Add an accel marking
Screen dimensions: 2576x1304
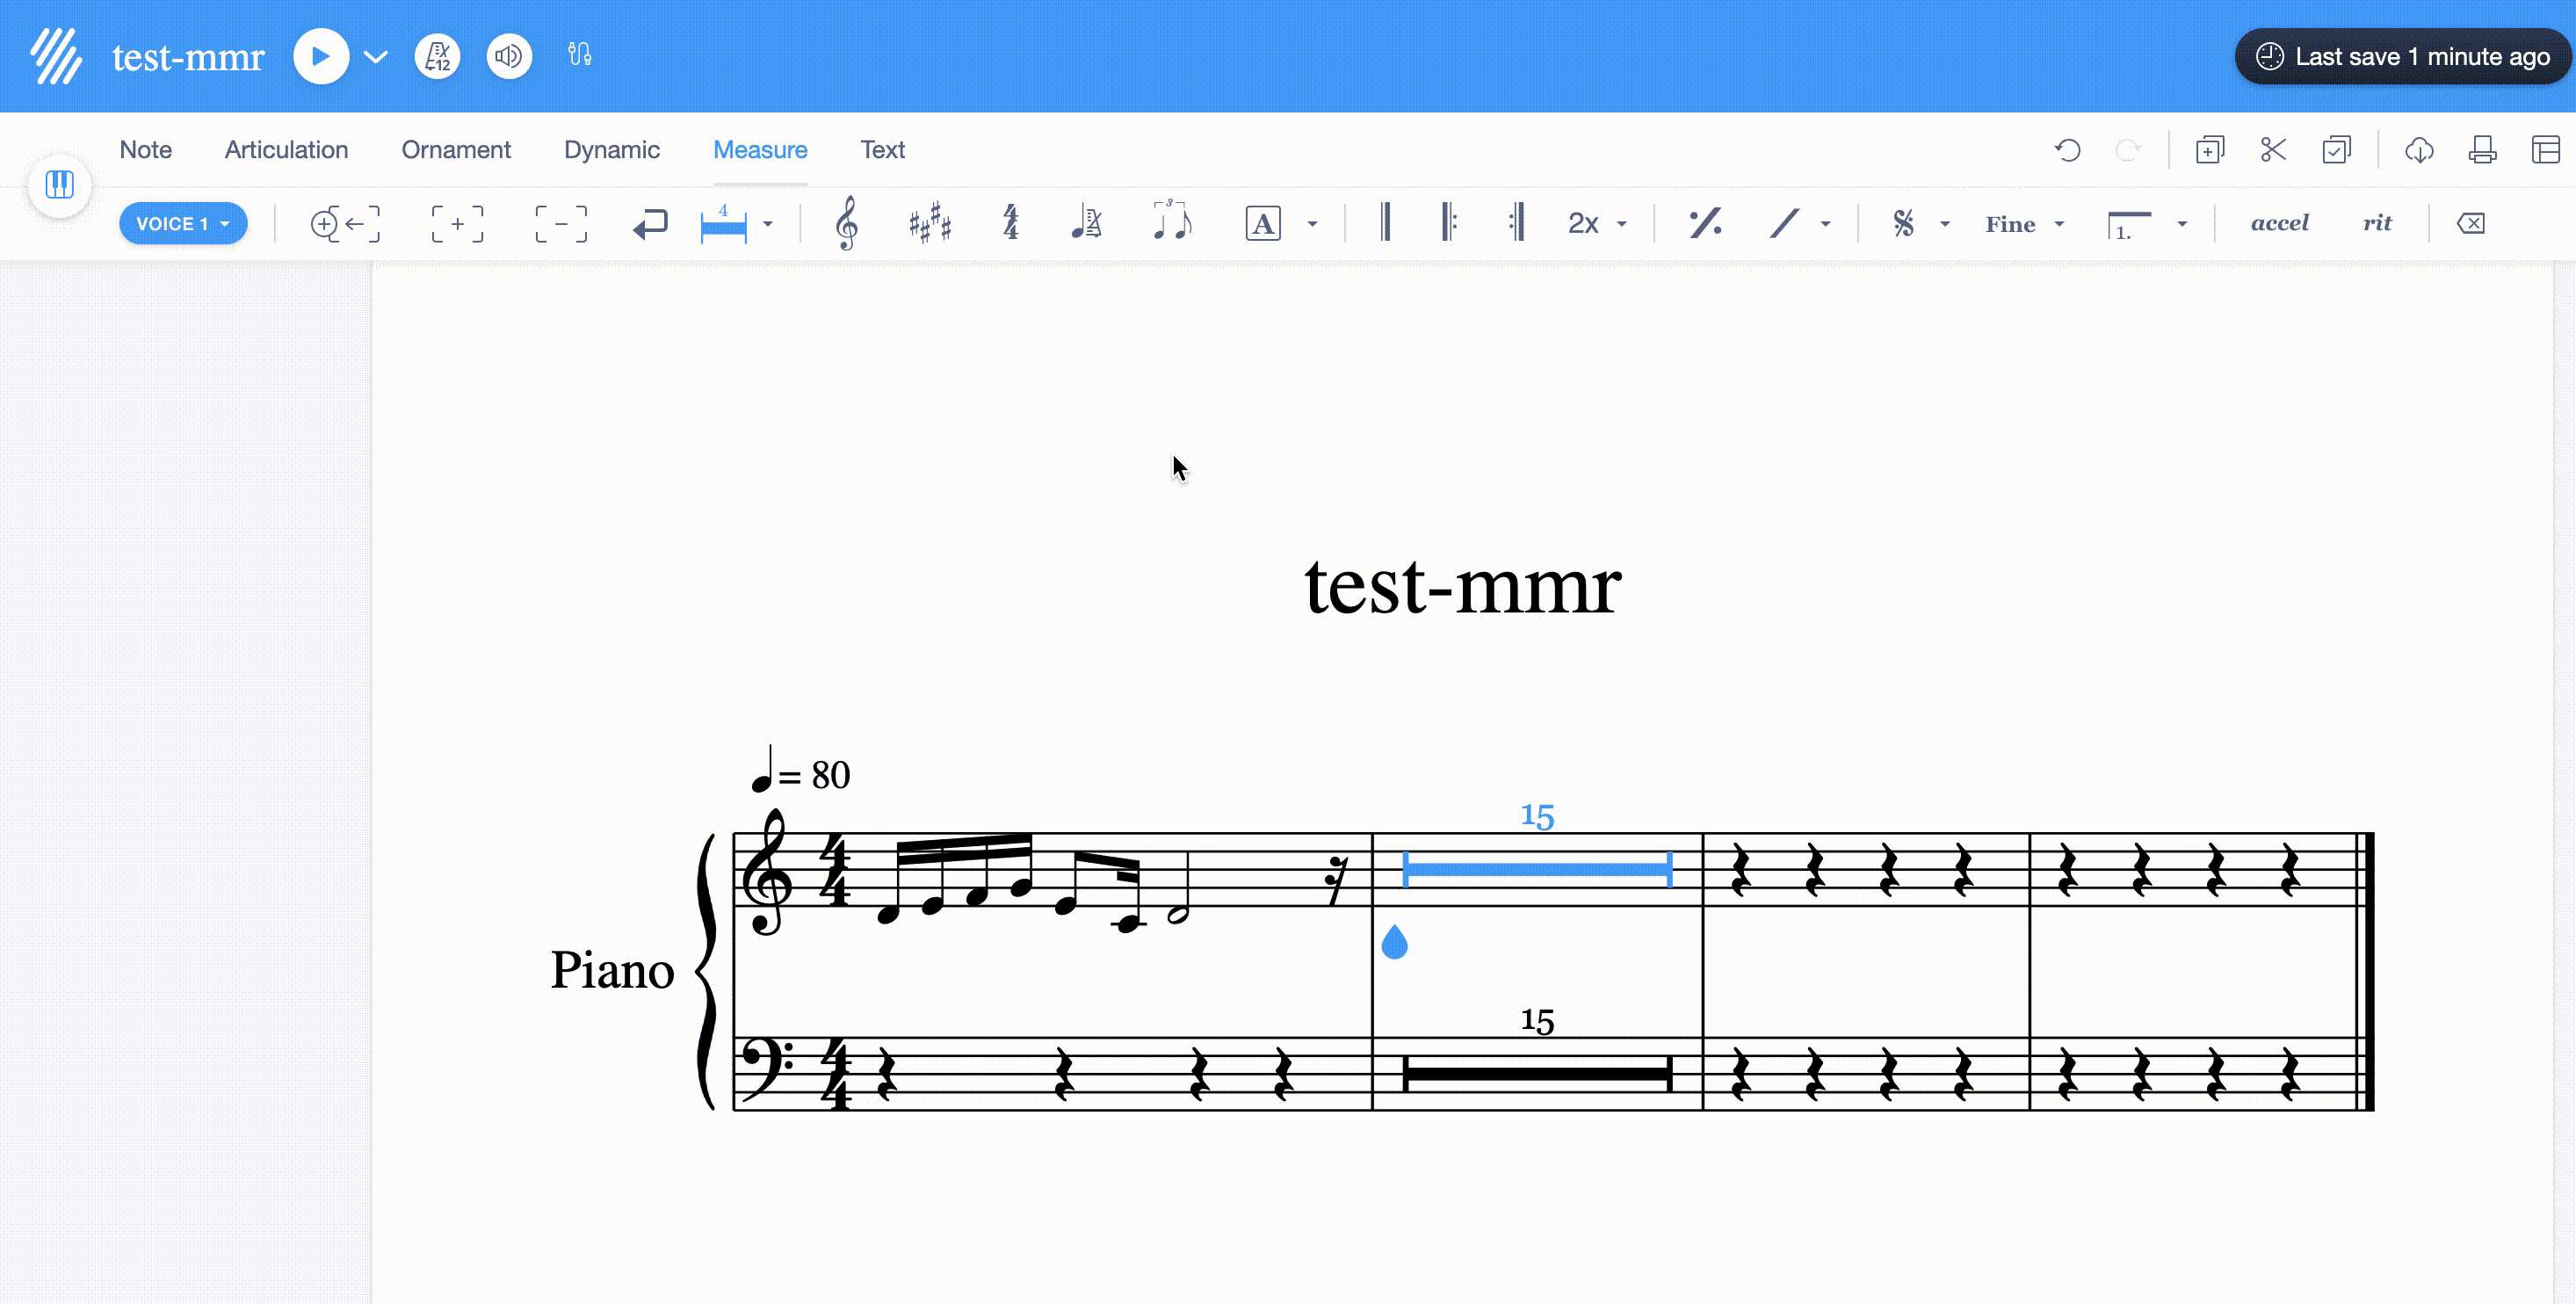coord(2280,223)
